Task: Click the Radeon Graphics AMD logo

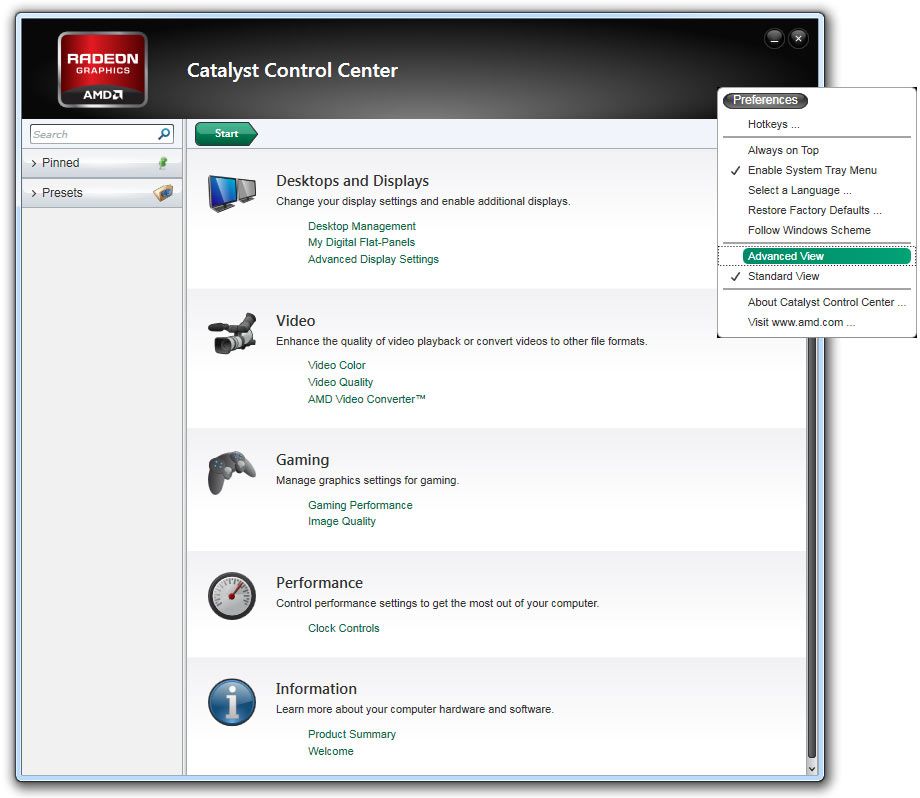Action: [x=103, y=70]
